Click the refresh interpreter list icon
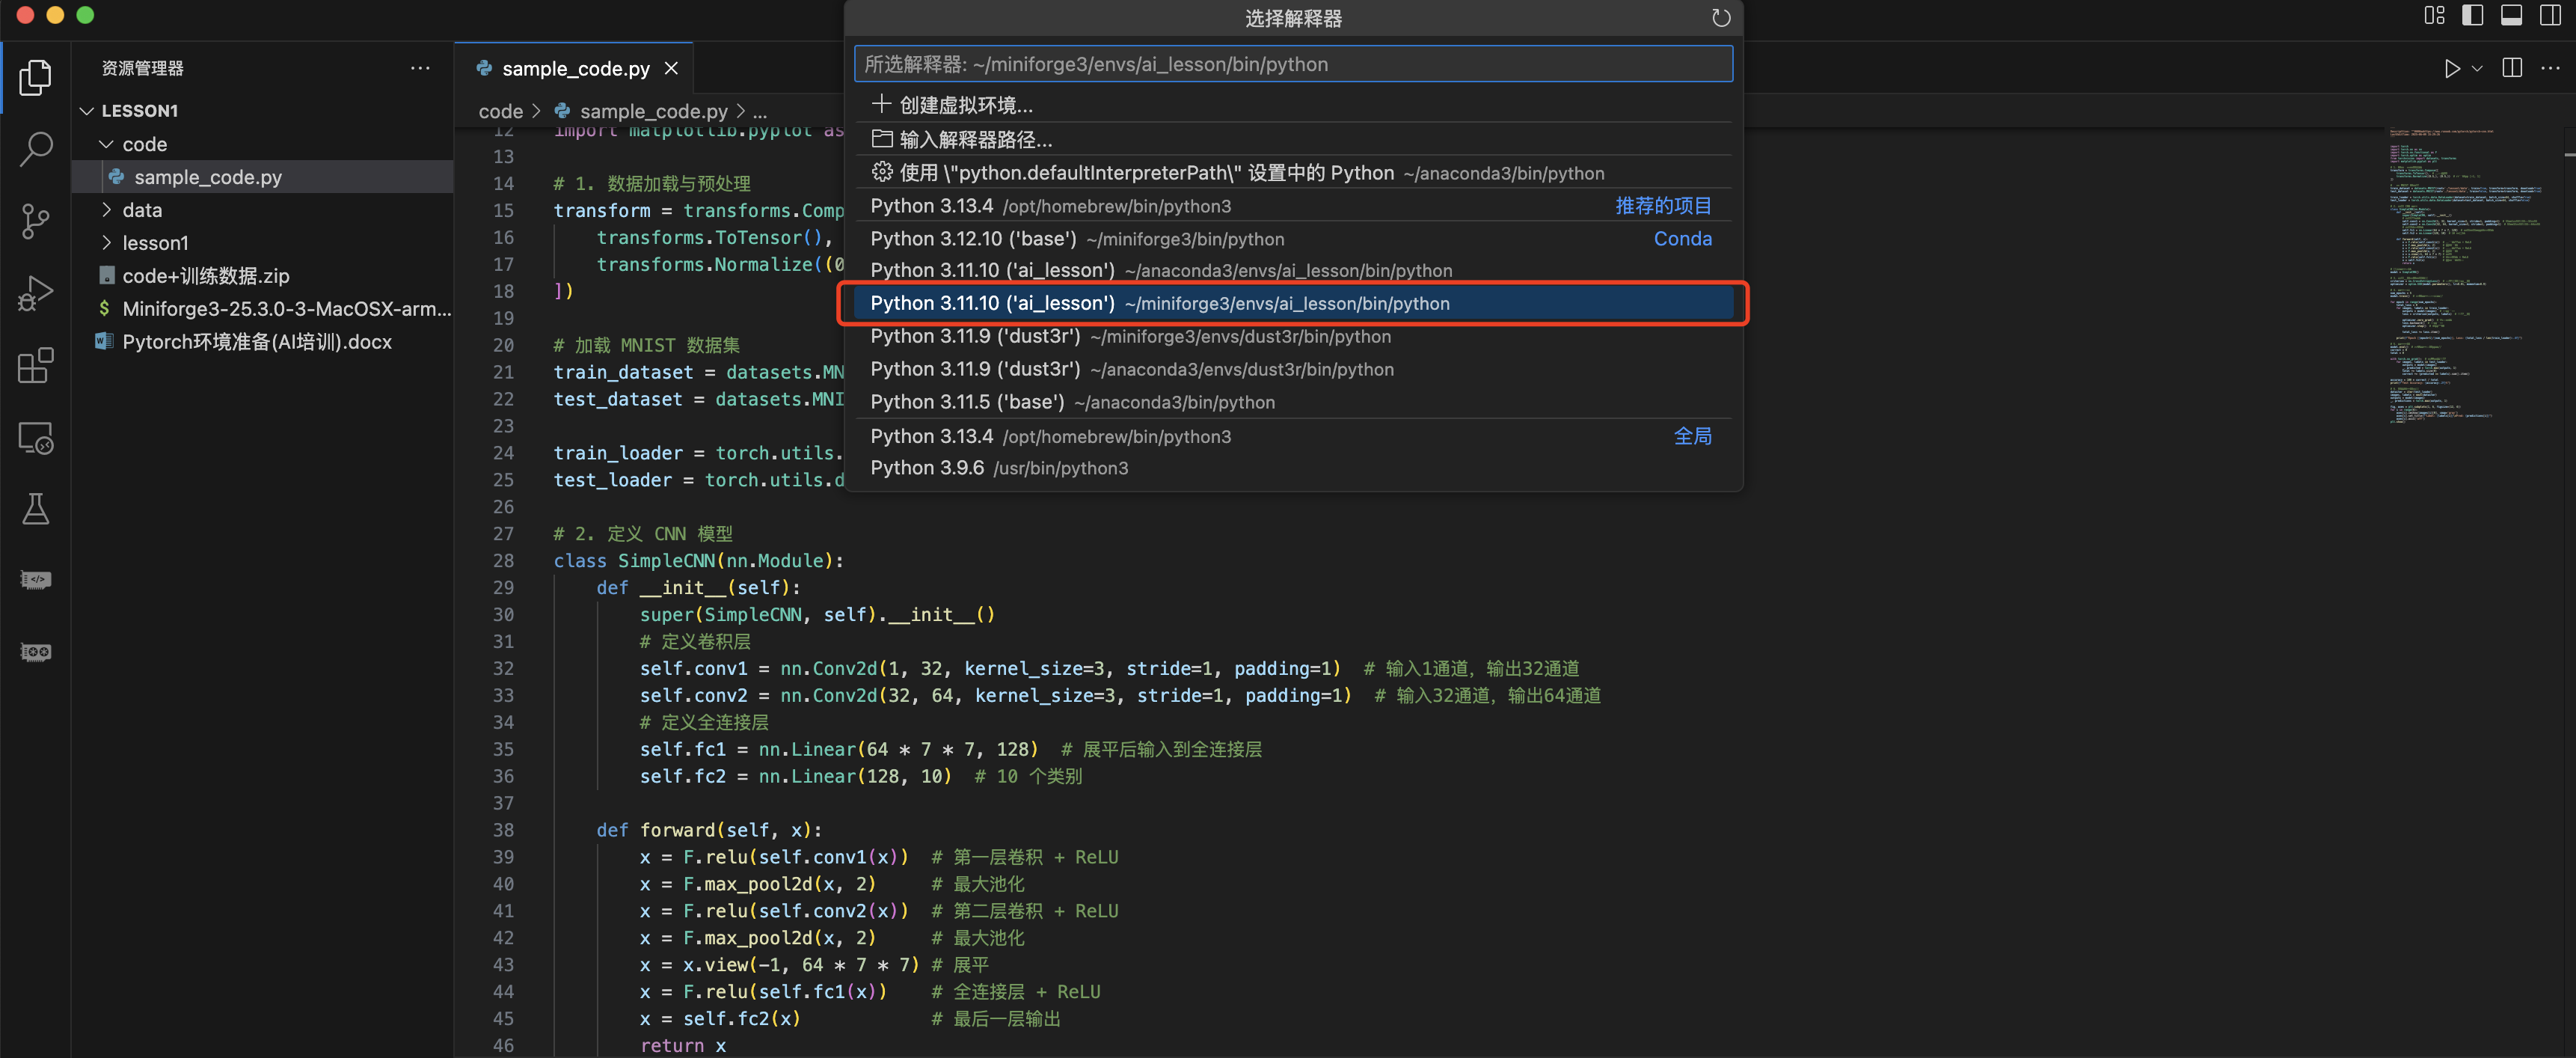The height and width of the screenshot is (1058, 2576). click(x=1720, y=18)
